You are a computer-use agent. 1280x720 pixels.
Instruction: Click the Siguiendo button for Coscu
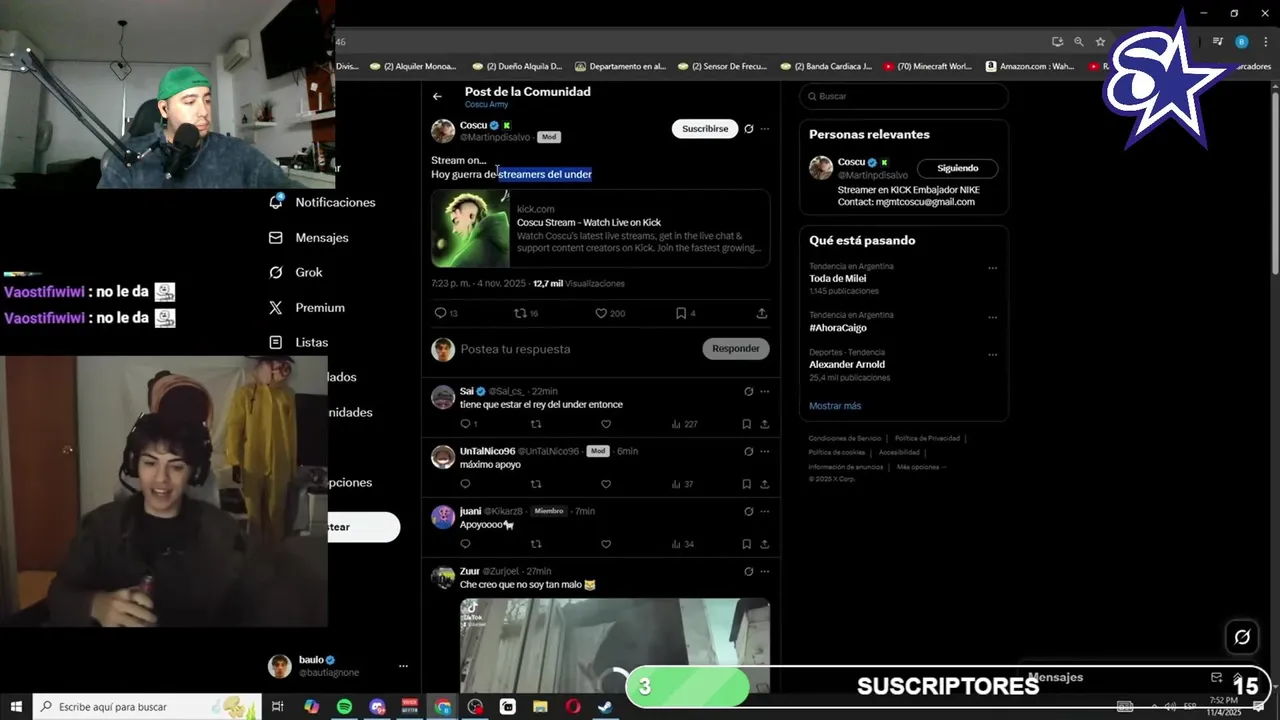coord(957,168)
